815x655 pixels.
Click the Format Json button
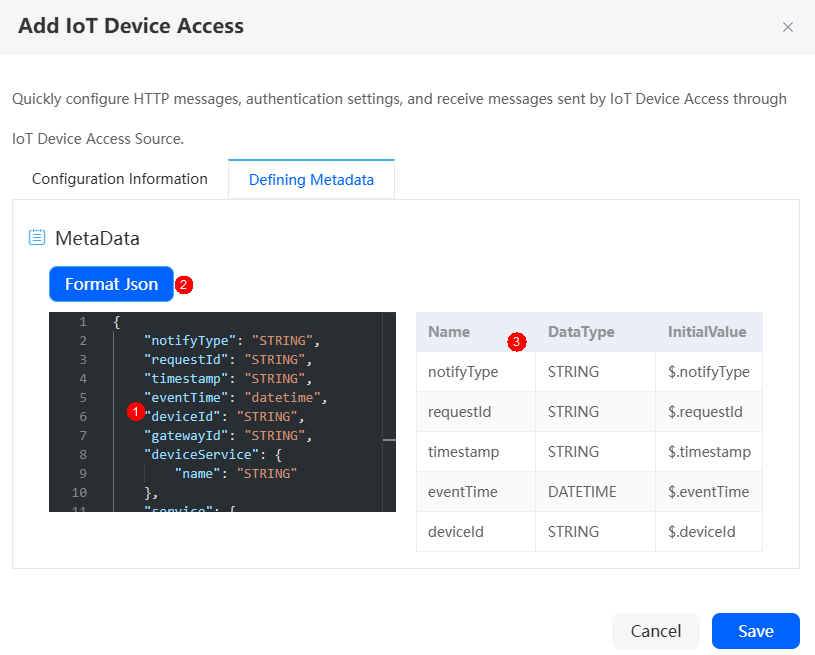coord(111,284)
